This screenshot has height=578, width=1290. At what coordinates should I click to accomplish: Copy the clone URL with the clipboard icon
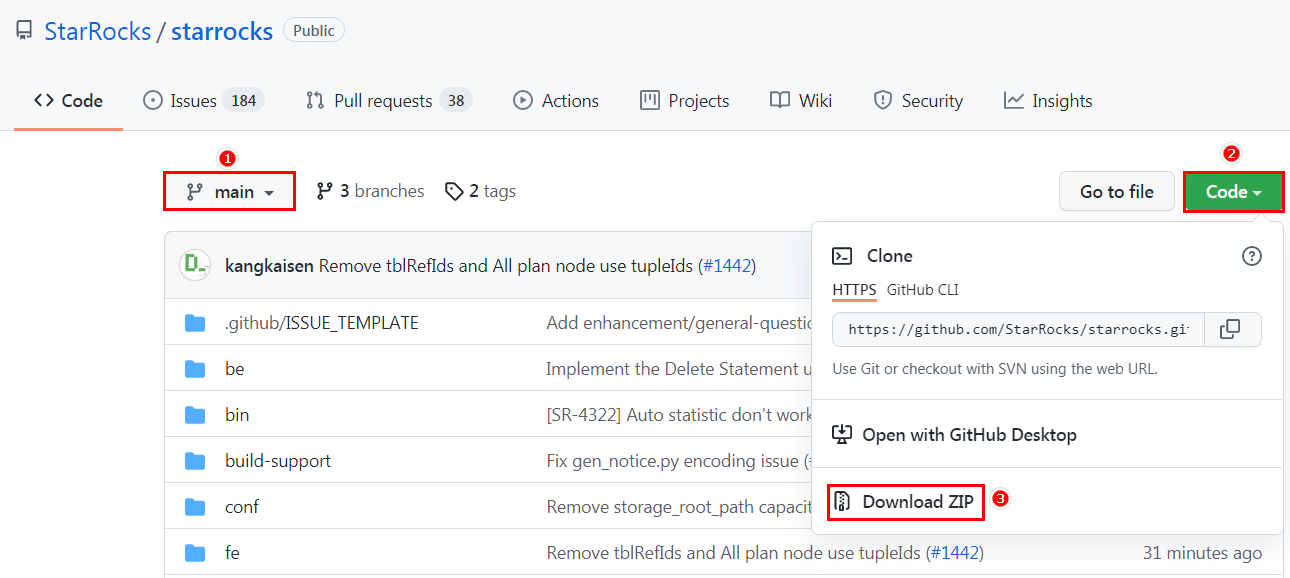tap(1232, 329)
